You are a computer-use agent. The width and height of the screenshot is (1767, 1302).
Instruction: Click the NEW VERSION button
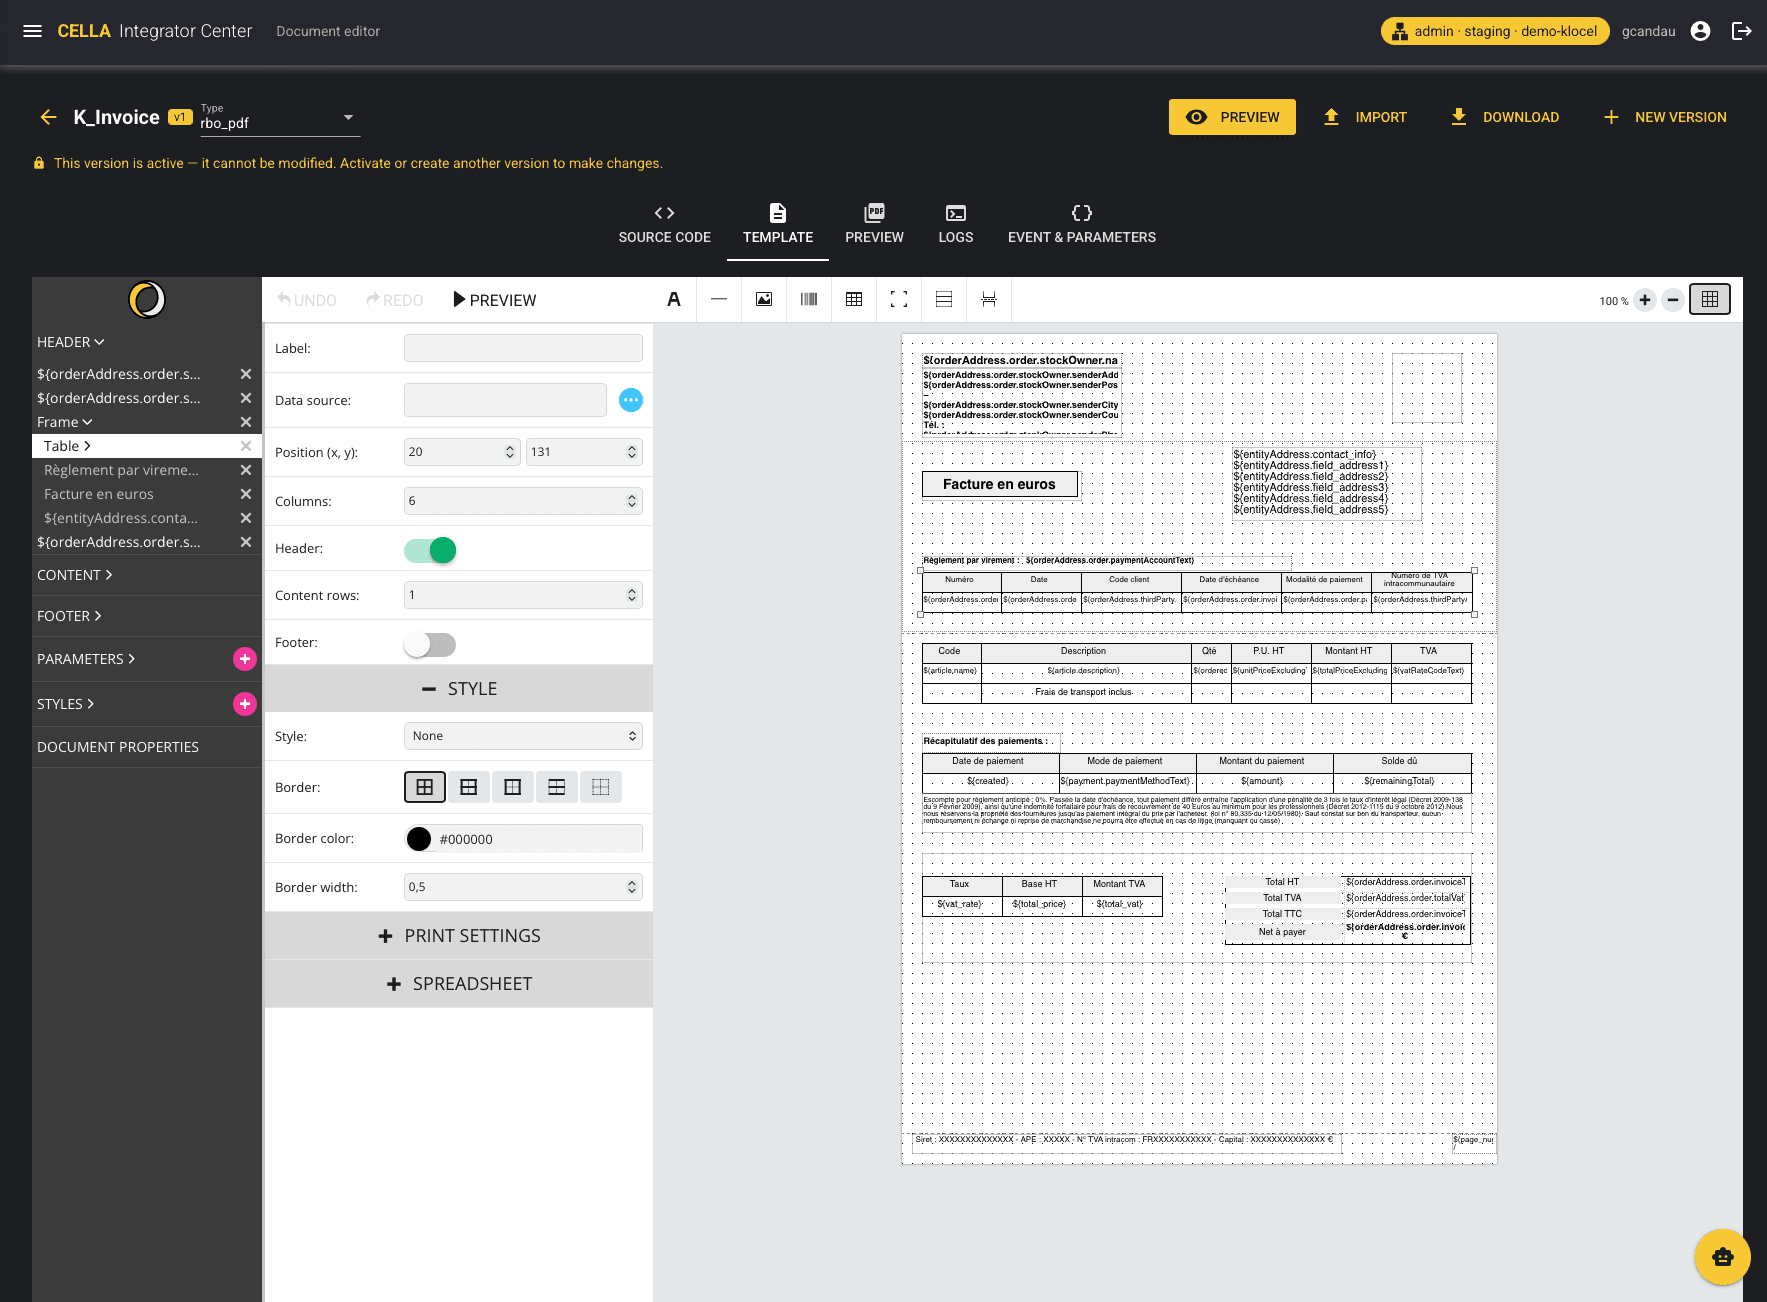(1665, 117)
